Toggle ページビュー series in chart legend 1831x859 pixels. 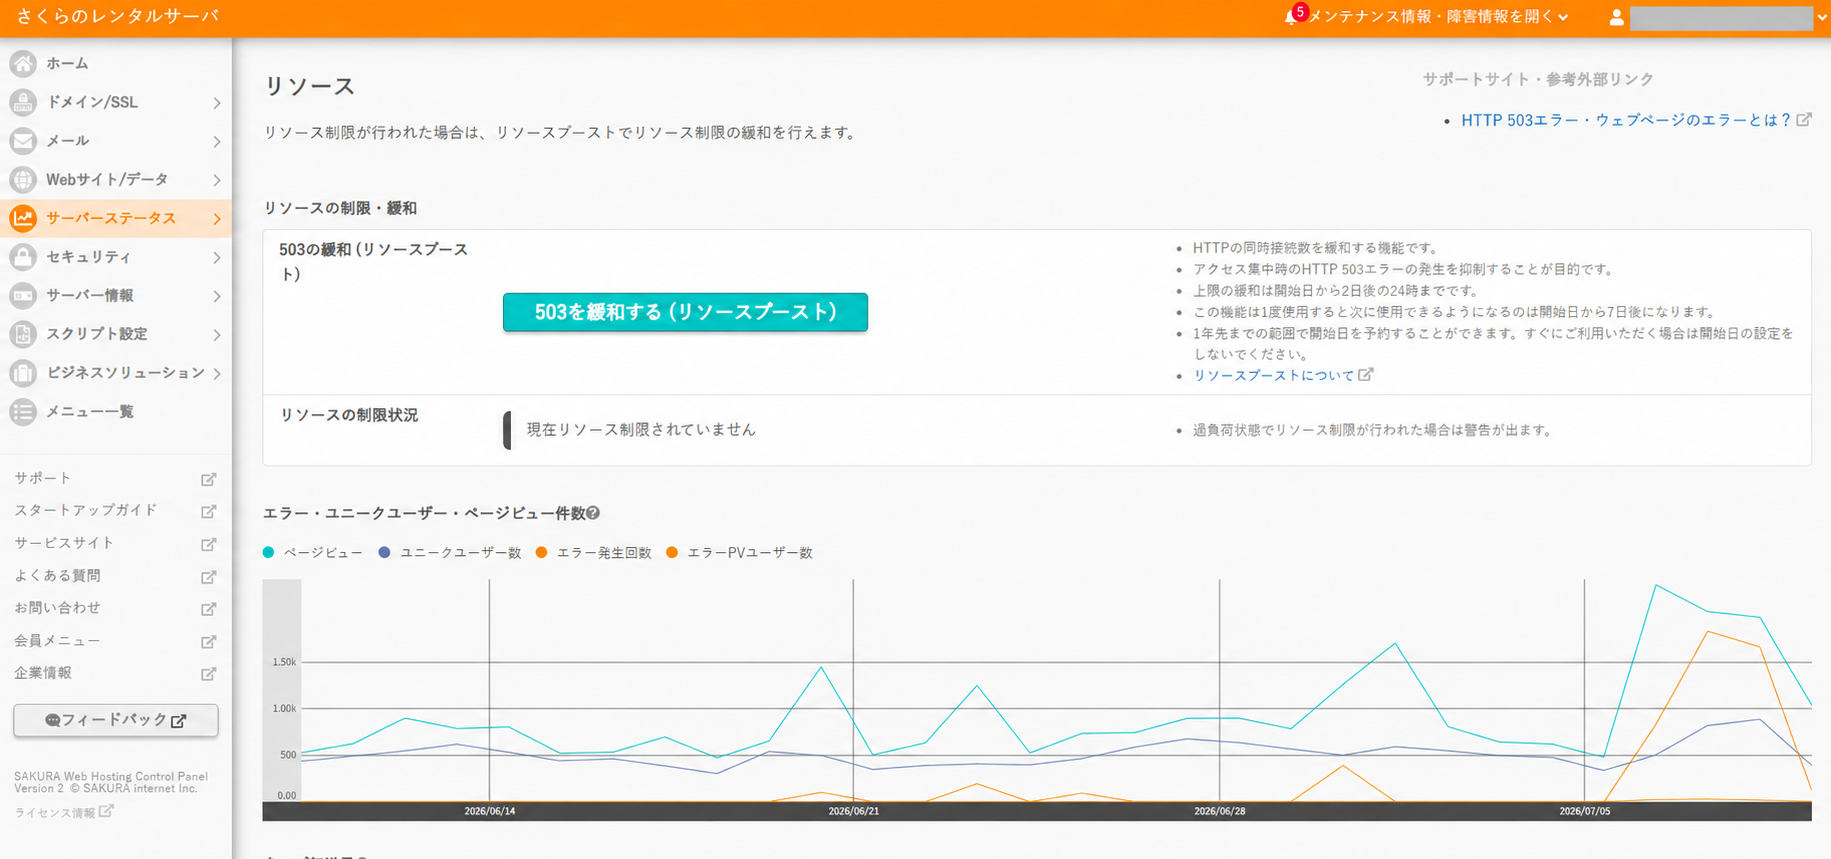tap(313, 552)
